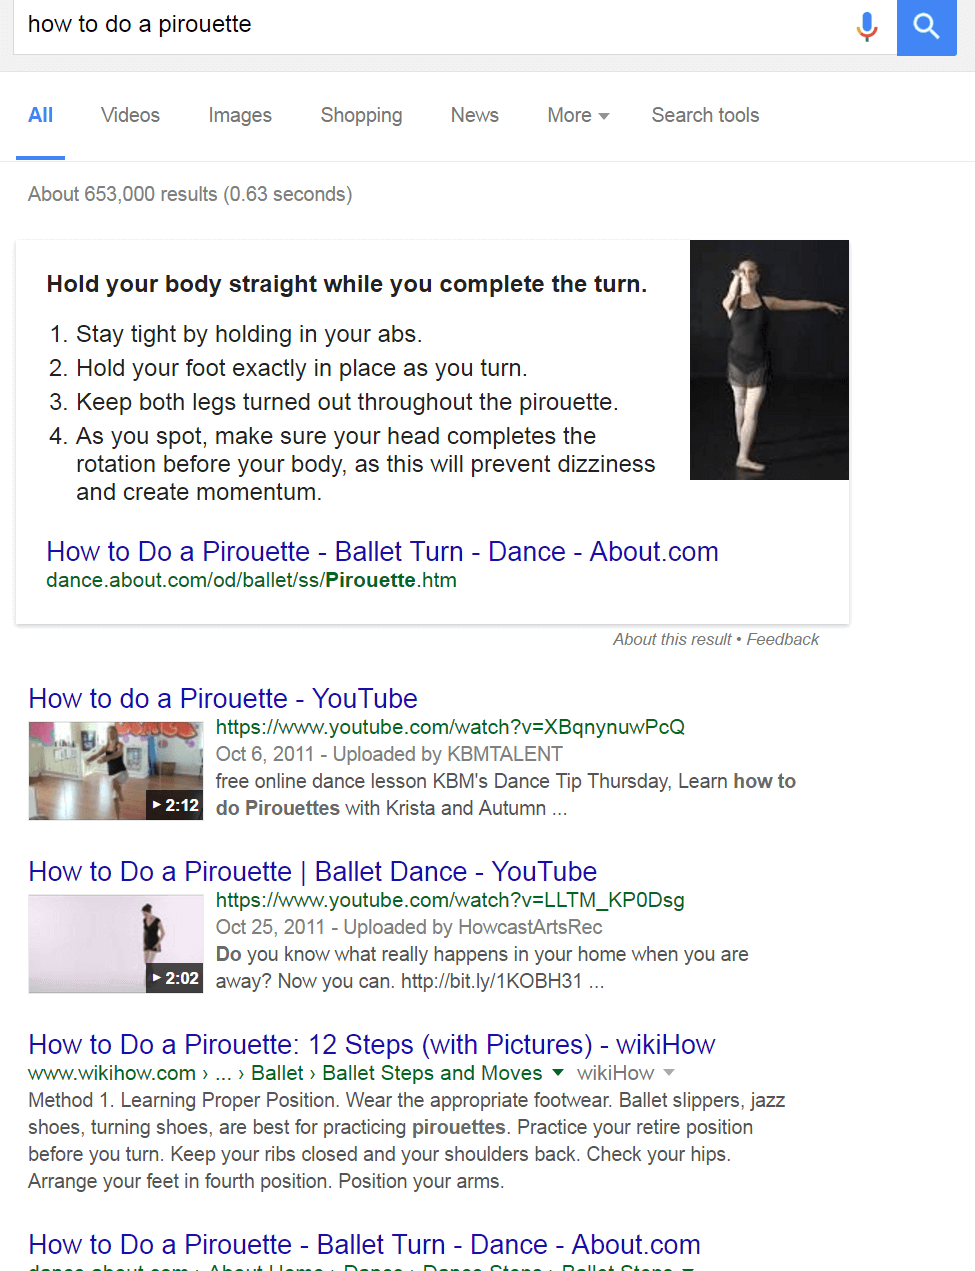Image resolution: width=975 pixels, height=1271 pixels.
Task: Switch to the Videos tab
Action: point(130,115)
